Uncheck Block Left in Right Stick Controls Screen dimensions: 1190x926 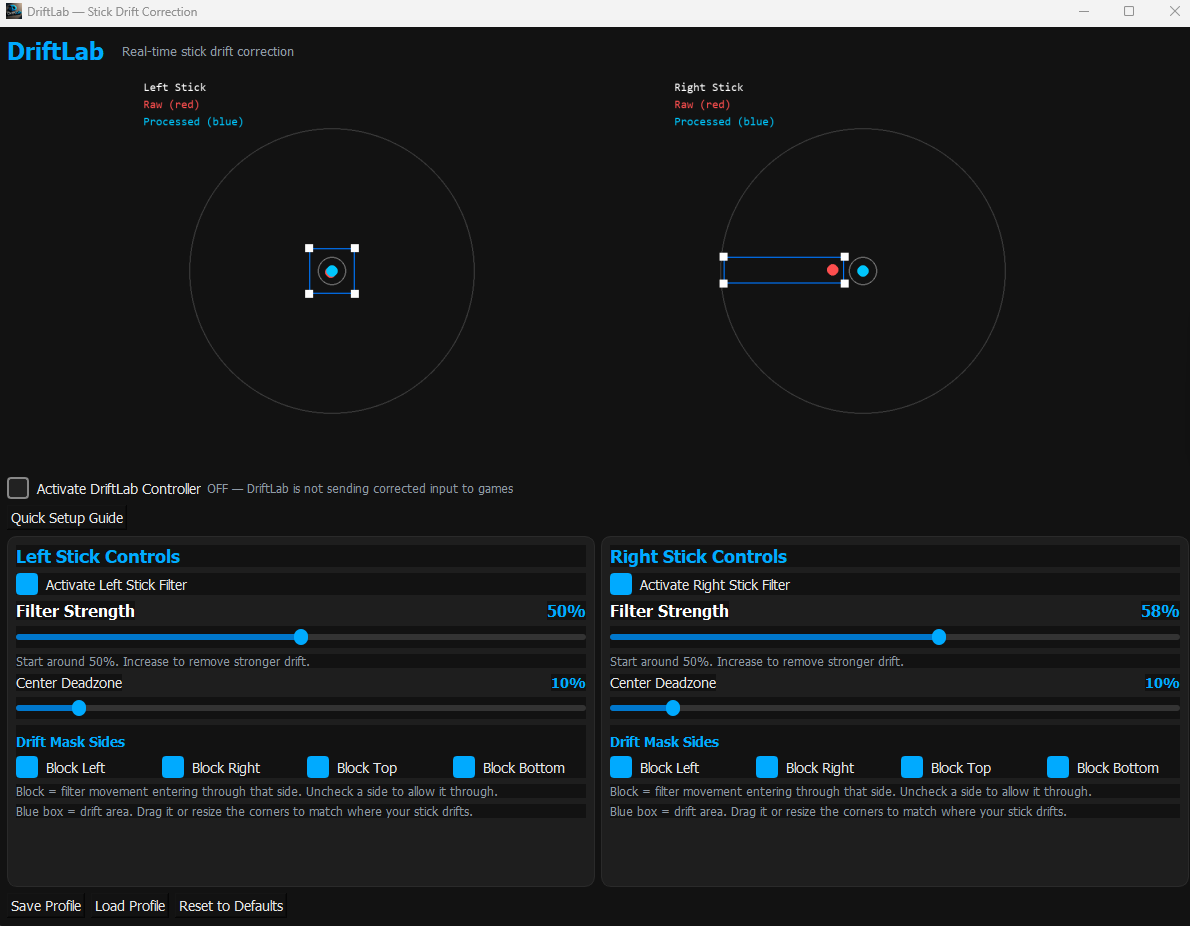pos(621,767)
